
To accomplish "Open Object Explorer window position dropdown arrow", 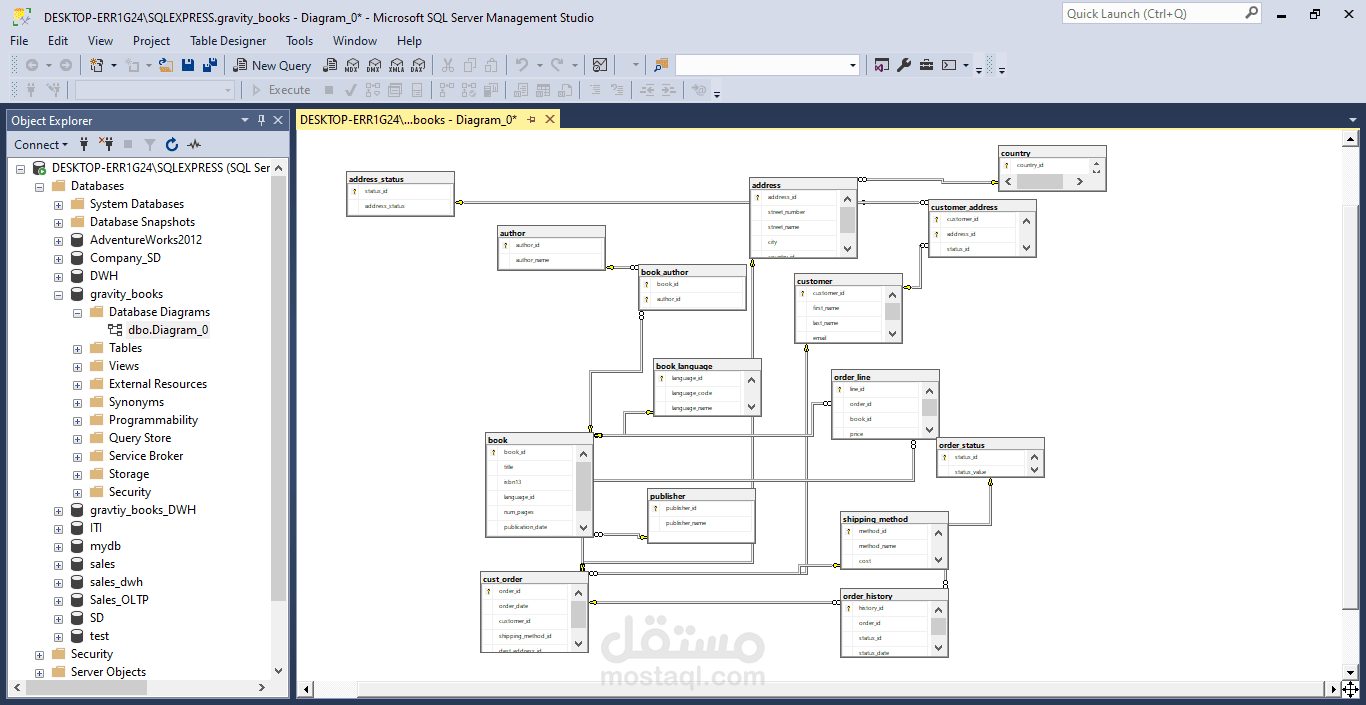I will click(245, 120).
